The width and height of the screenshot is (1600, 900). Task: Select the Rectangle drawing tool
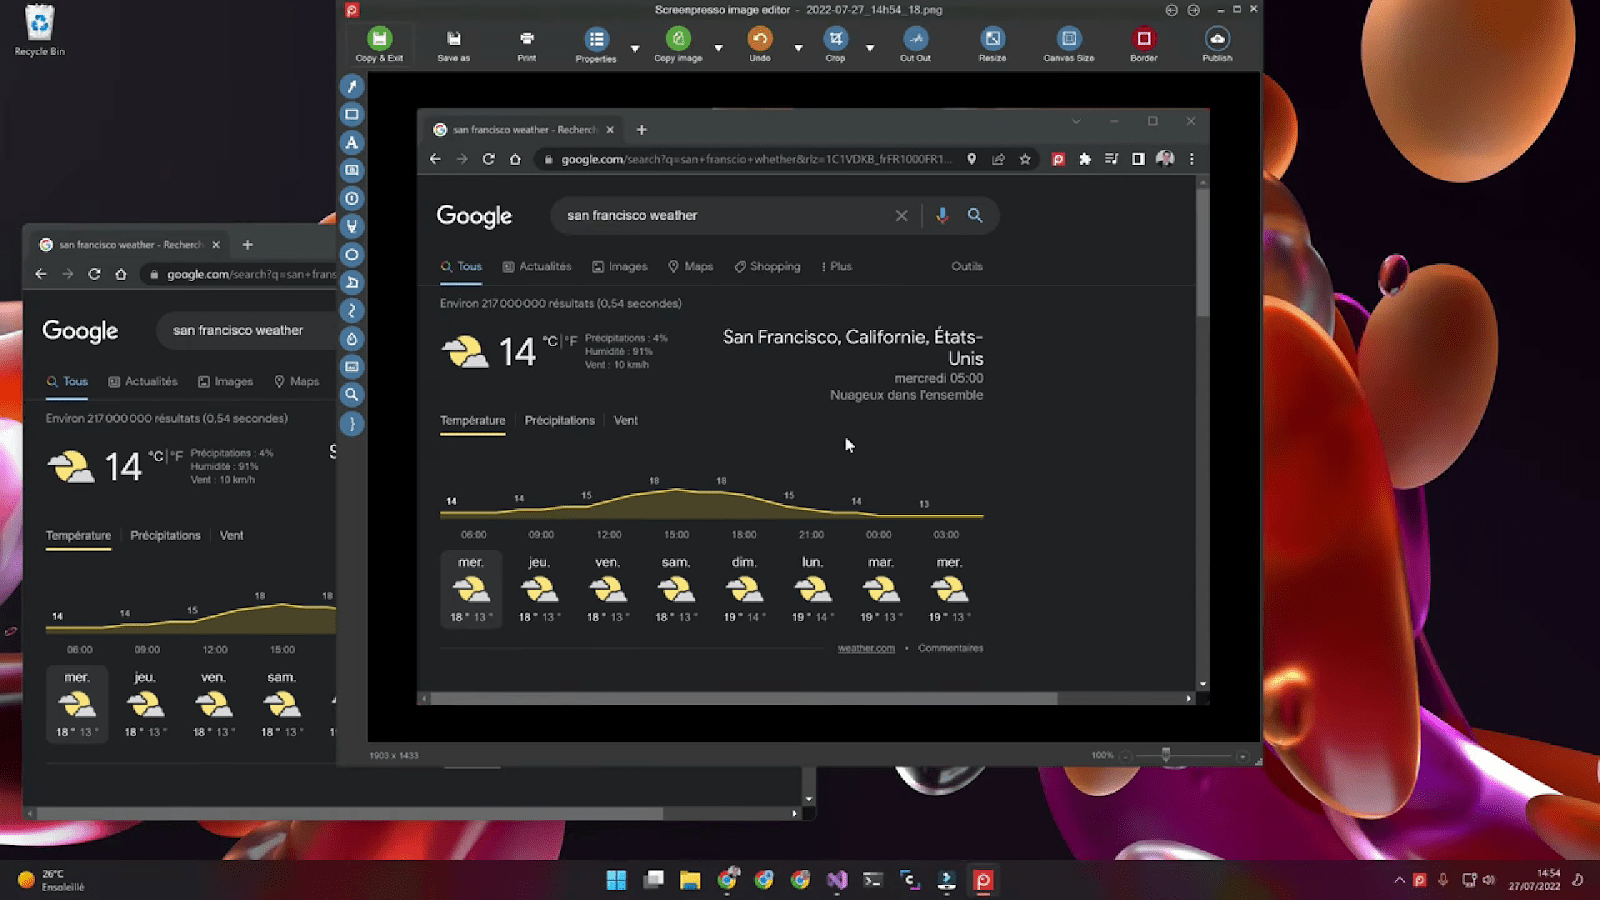tap(351, 115)
